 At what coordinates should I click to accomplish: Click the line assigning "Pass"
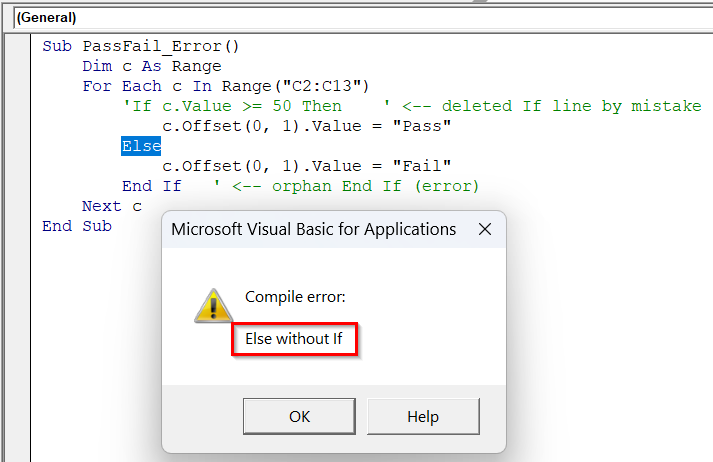point(307,126)
